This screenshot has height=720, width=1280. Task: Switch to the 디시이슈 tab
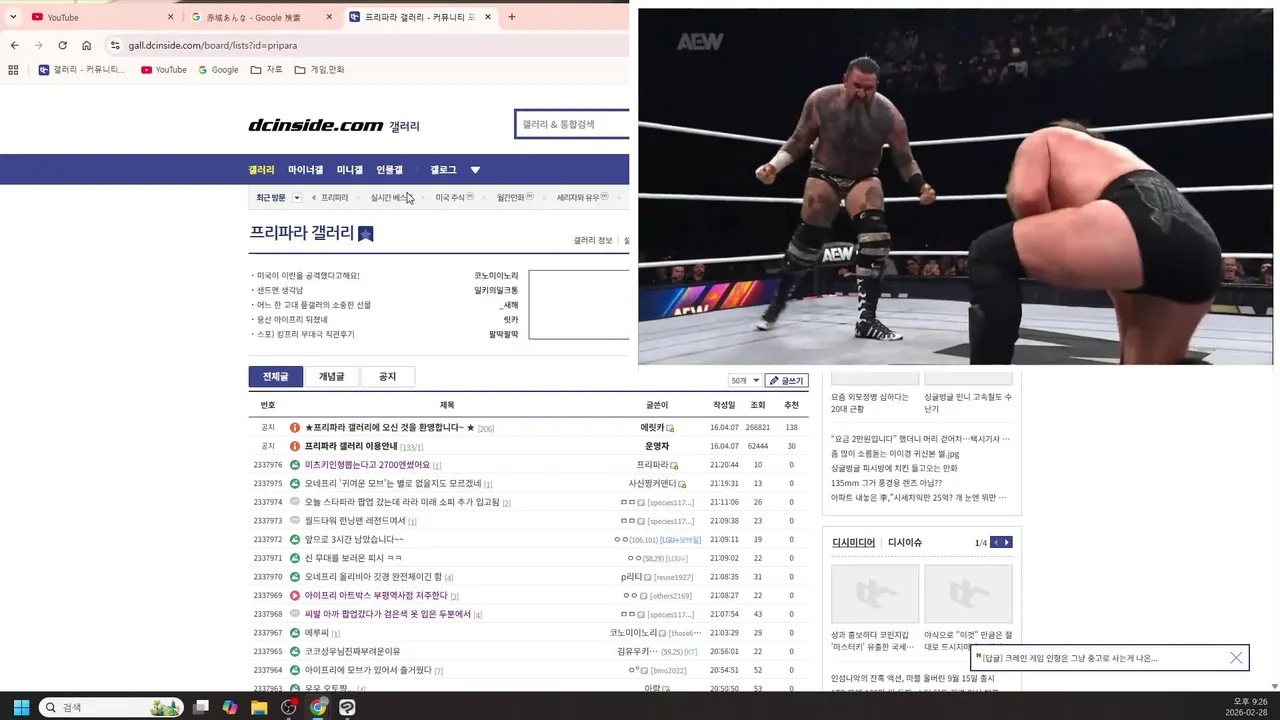pos(905,543)
